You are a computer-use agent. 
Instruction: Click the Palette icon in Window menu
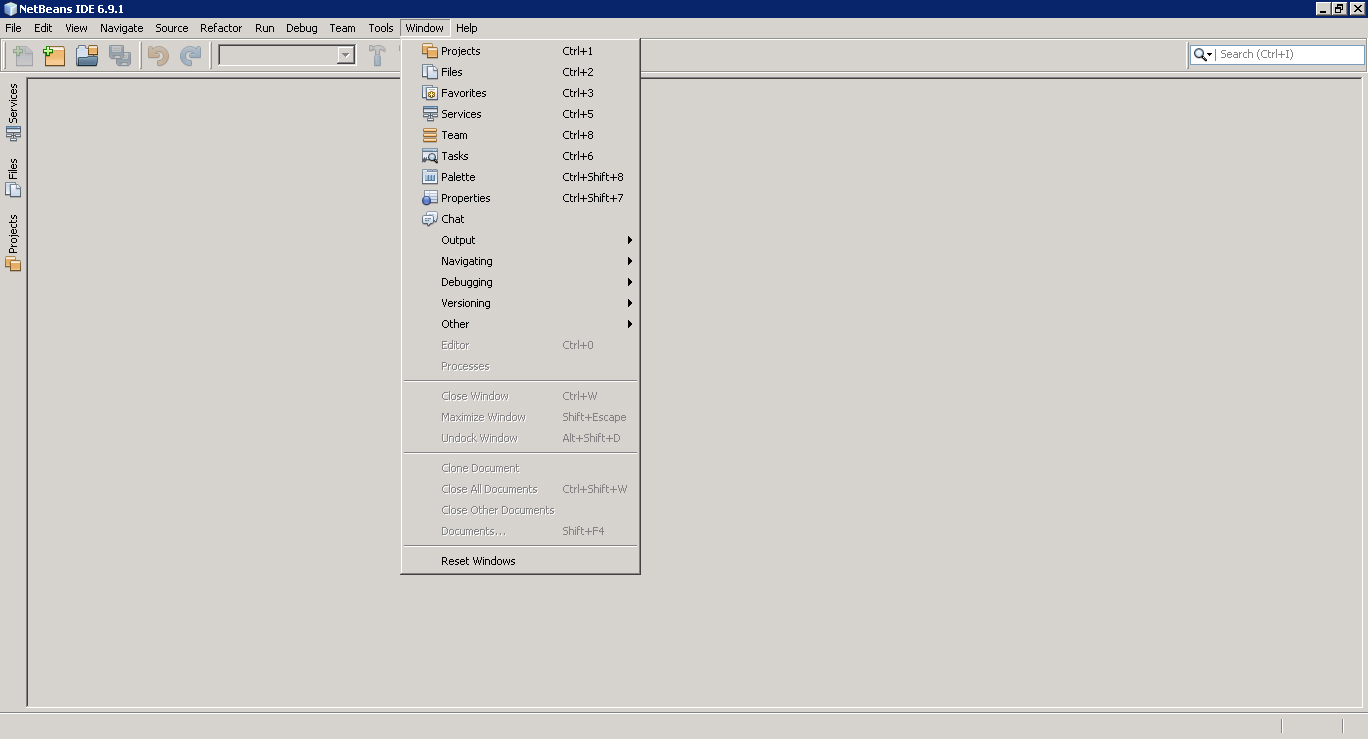pyautogui.click(x=430, y=177)
